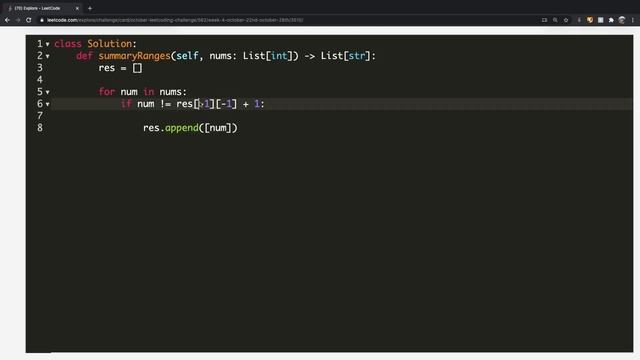Click 'nums:' at end of line 5
The height and width of the screenshot is (360, 640).
(x=173, y=92)
